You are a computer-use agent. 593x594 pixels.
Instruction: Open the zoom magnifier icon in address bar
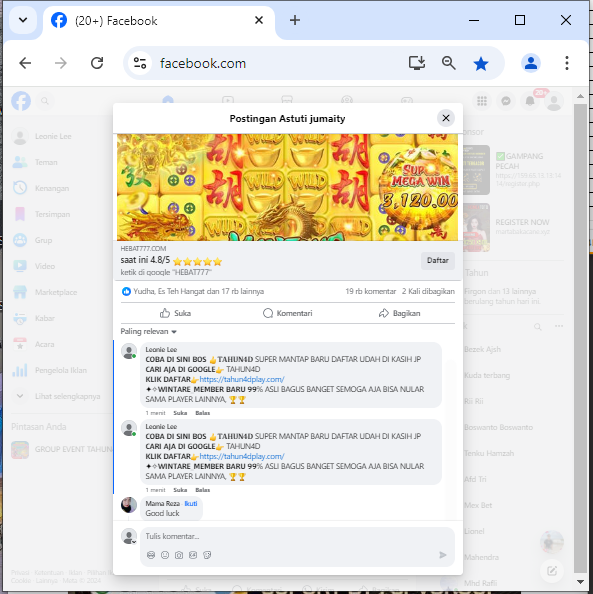[x=449, y=63]
